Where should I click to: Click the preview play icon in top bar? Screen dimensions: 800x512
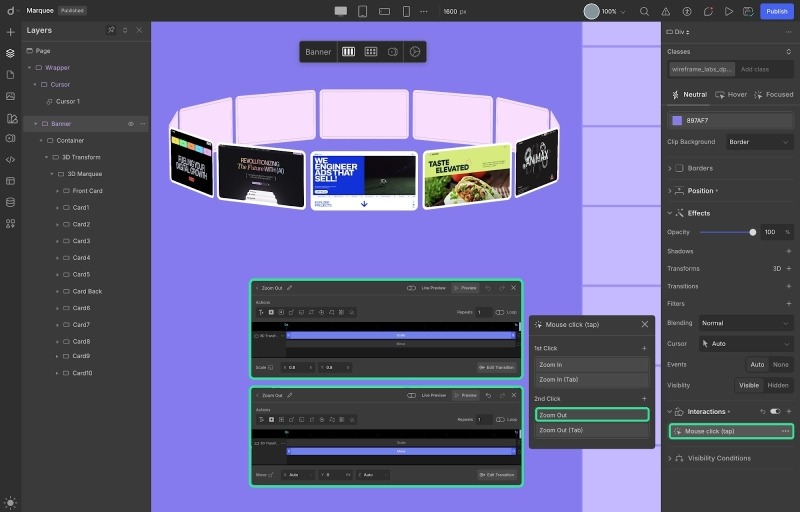point(728,11)
